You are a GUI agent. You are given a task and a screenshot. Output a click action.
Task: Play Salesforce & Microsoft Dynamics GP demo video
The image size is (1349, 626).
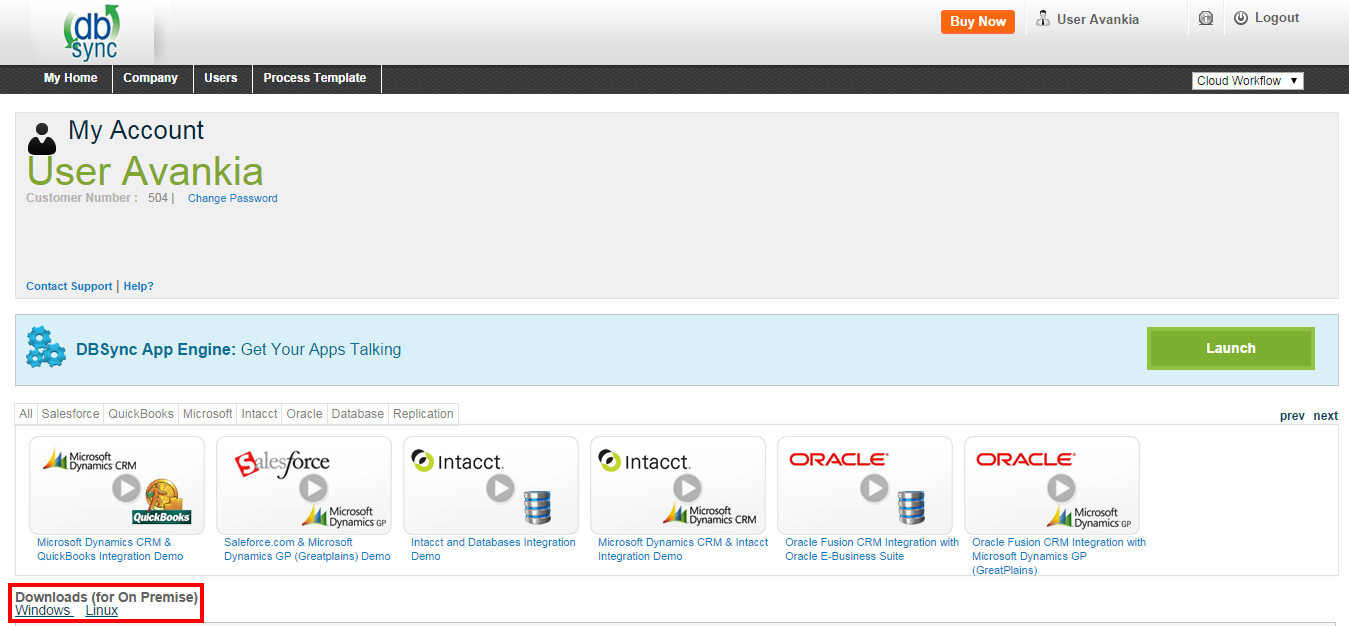coord(313,487)
